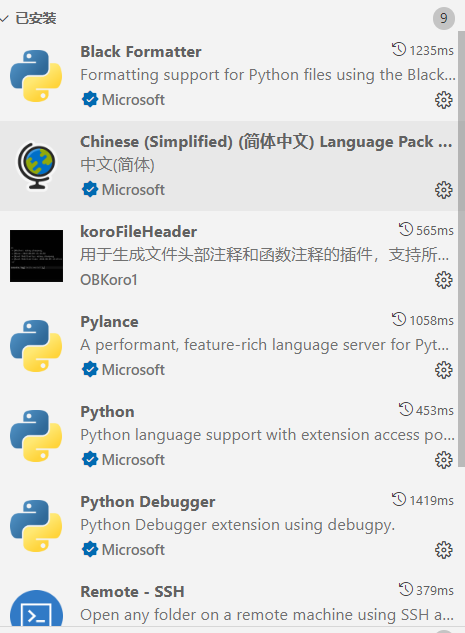This screenshot has height=633, width=465.
Task: Click Pylance 'A performant, feature-rich' description
Action: pos(264,345)
